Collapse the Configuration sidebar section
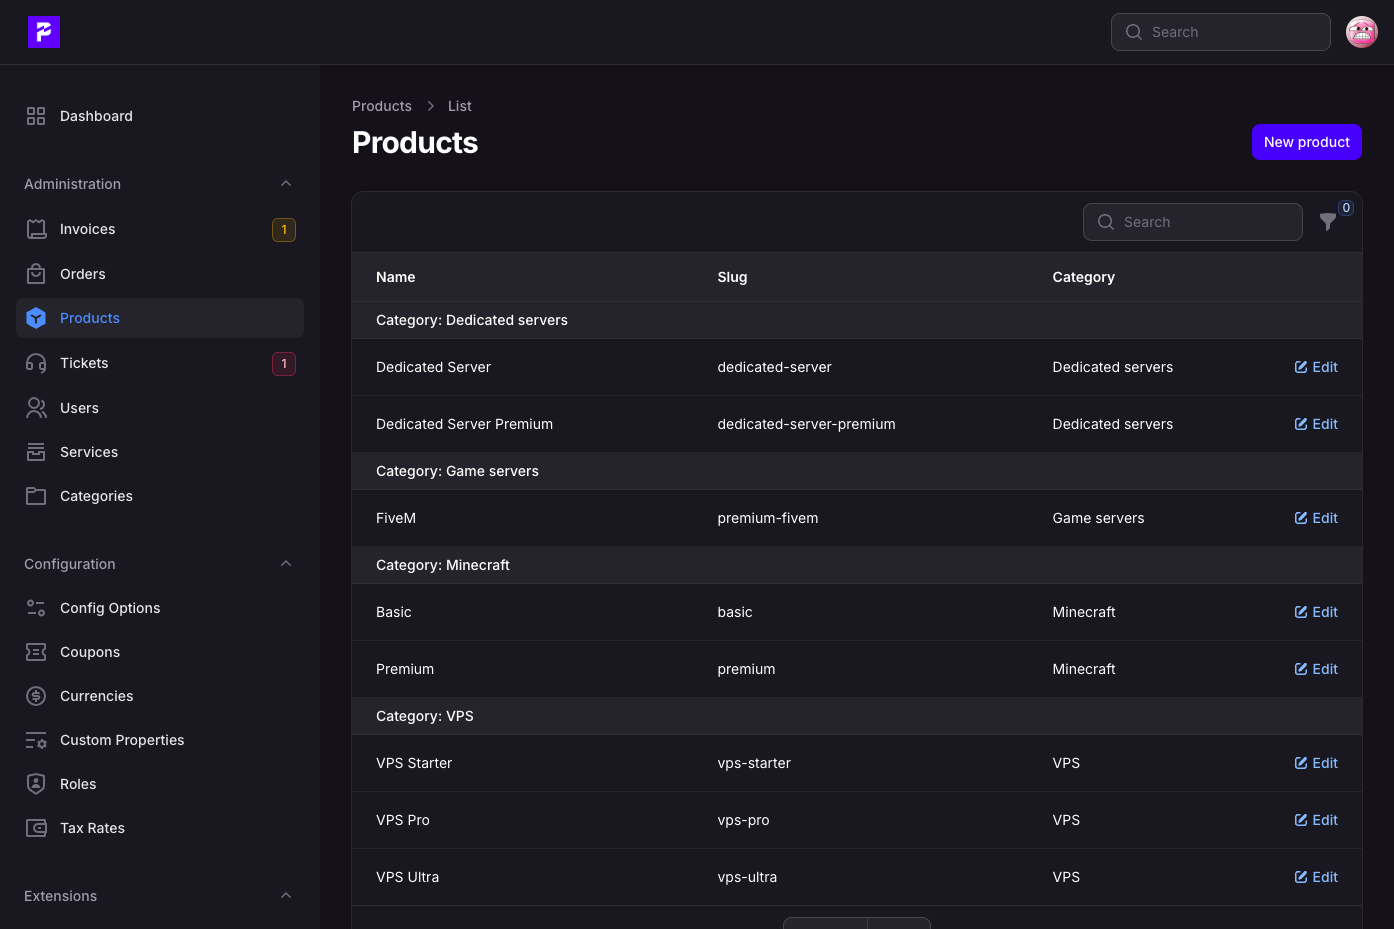Viewport: 1394px width, 929px height. [286, 564]
